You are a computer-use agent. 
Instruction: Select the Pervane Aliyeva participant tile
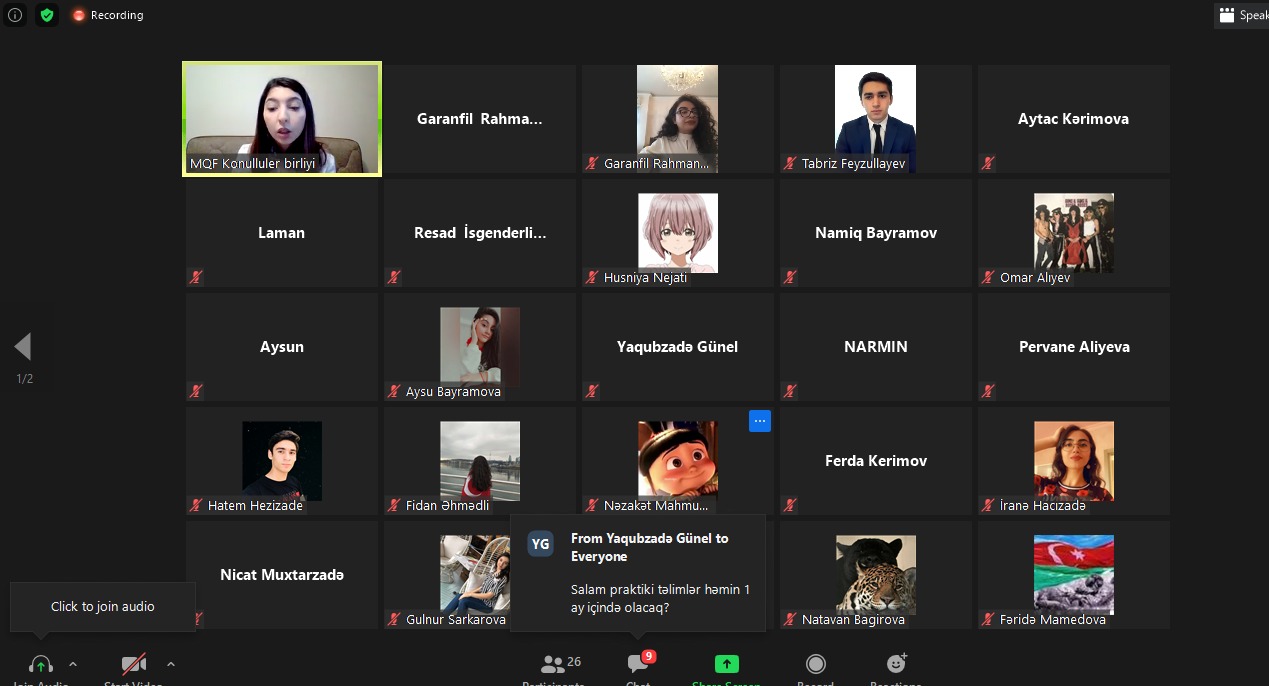tap(1073, 347)
